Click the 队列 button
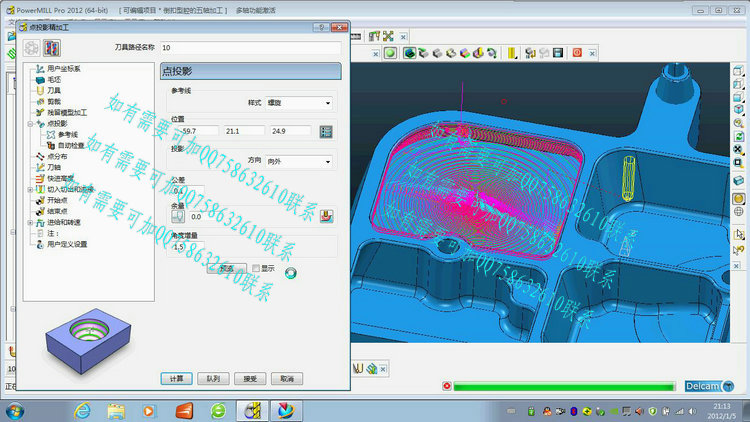 click(x=213, y=379)
